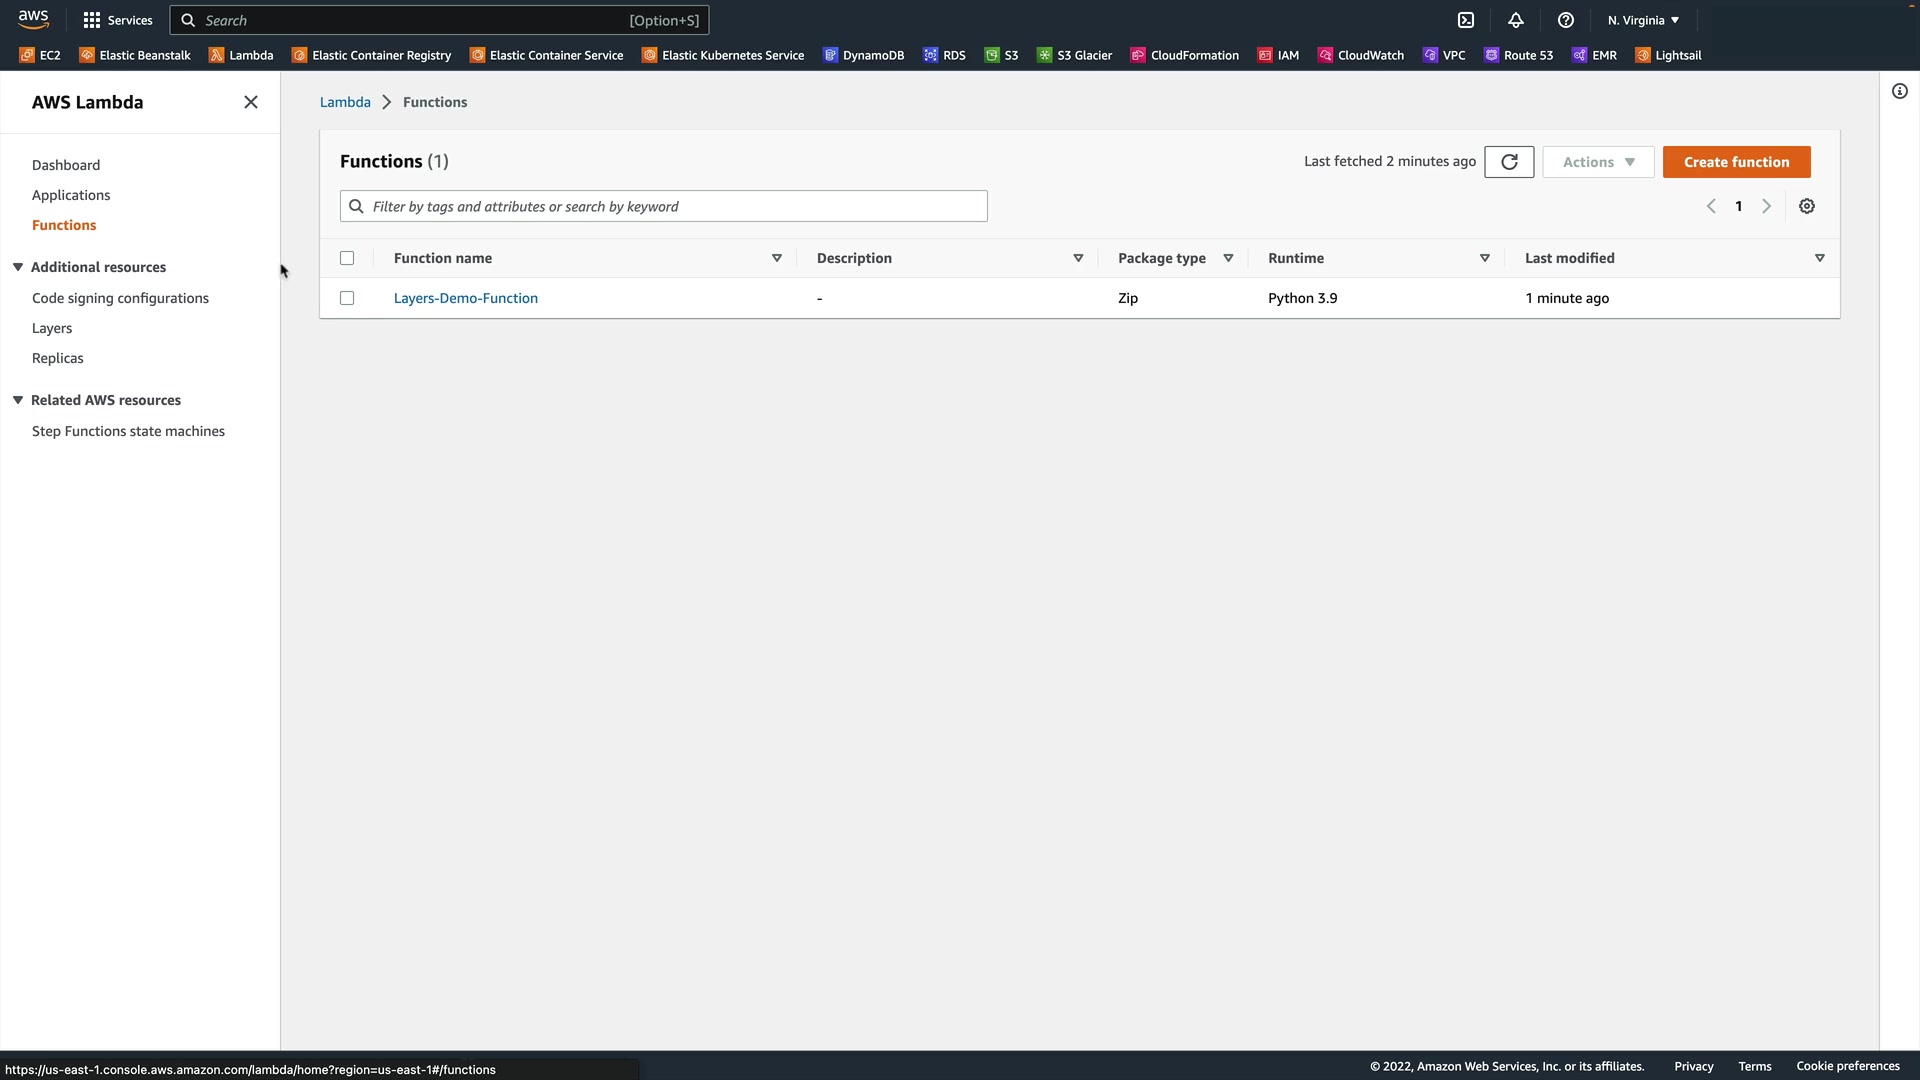Open the N. Virginia region selector

click(x=1643, y=20)
